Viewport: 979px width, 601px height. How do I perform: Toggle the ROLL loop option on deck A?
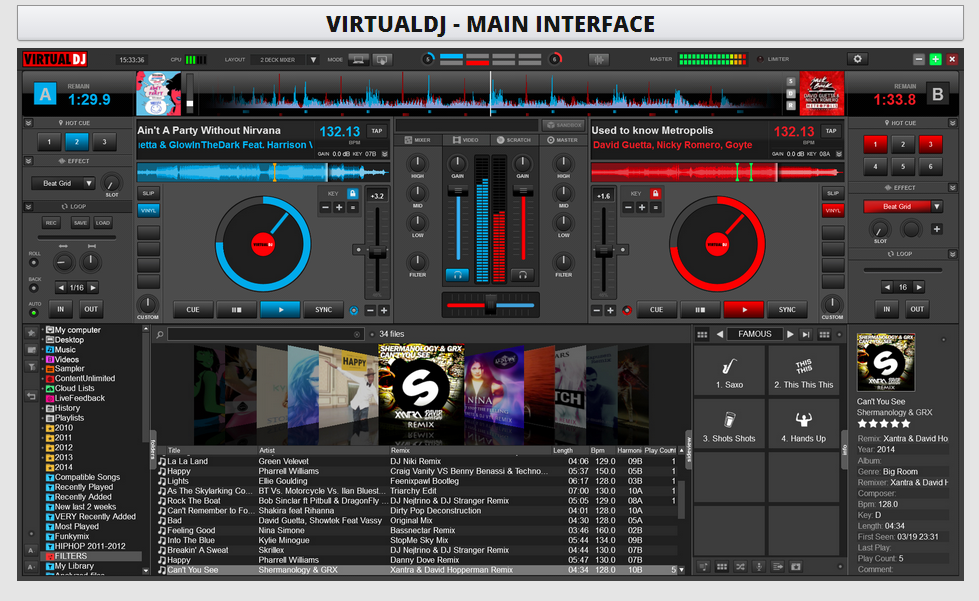click(x=34, y=263)
